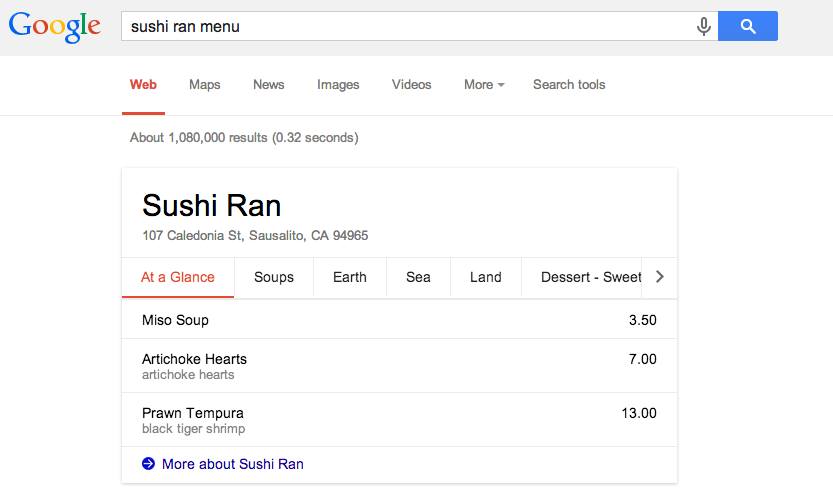Activate voice search microphone icon

(x=704, y=27)
